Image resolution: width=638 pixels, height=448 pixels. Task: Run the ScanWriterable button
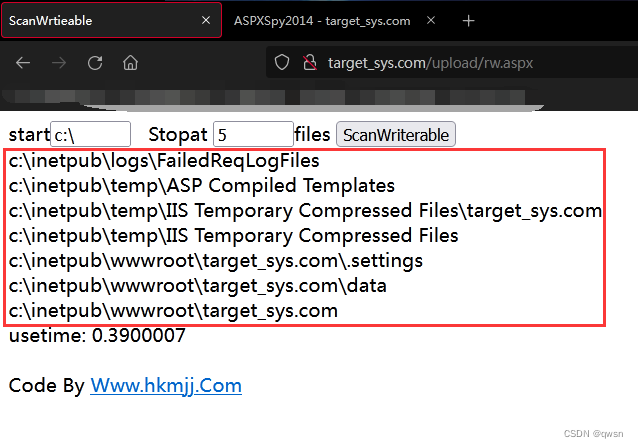point(395,134)
